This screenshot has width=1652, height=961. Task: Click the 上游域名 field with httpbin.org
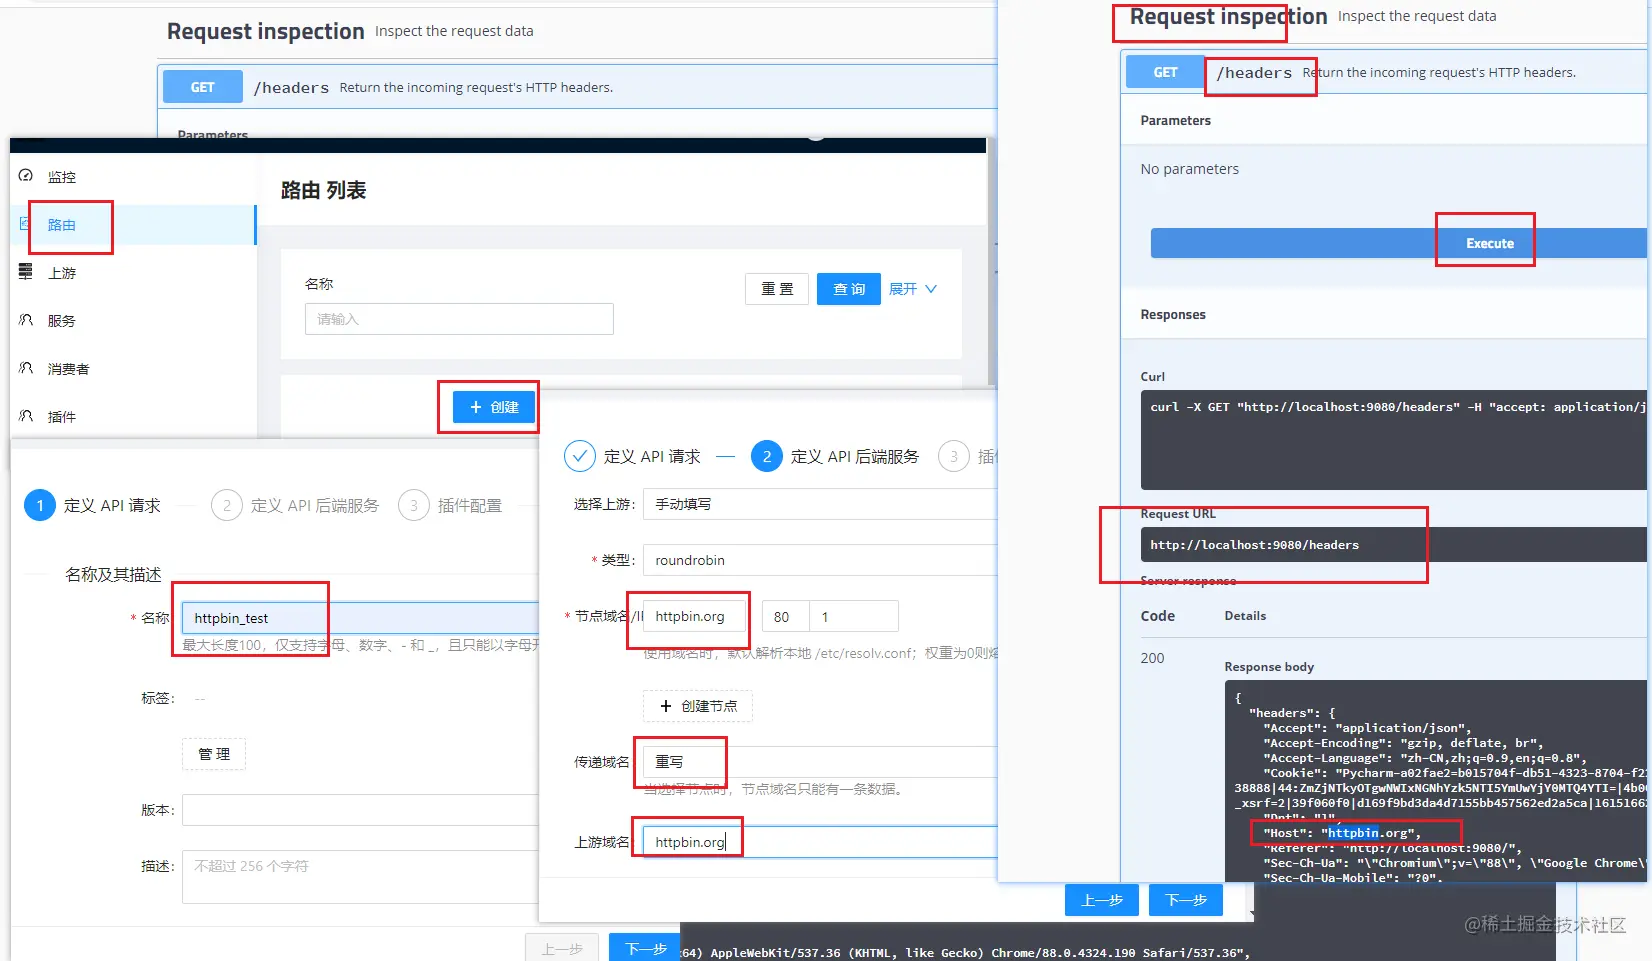click(x=820, y=842)
